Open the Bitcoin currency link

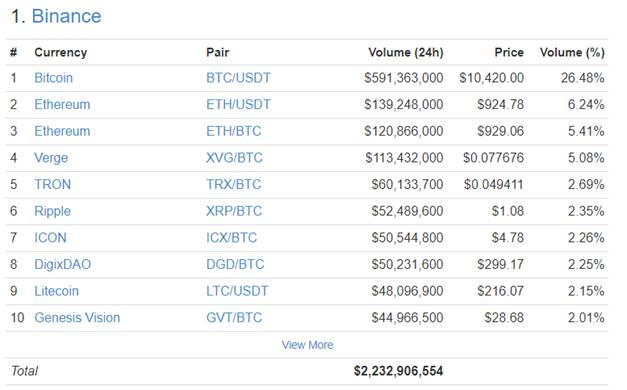tap(54, 78)
